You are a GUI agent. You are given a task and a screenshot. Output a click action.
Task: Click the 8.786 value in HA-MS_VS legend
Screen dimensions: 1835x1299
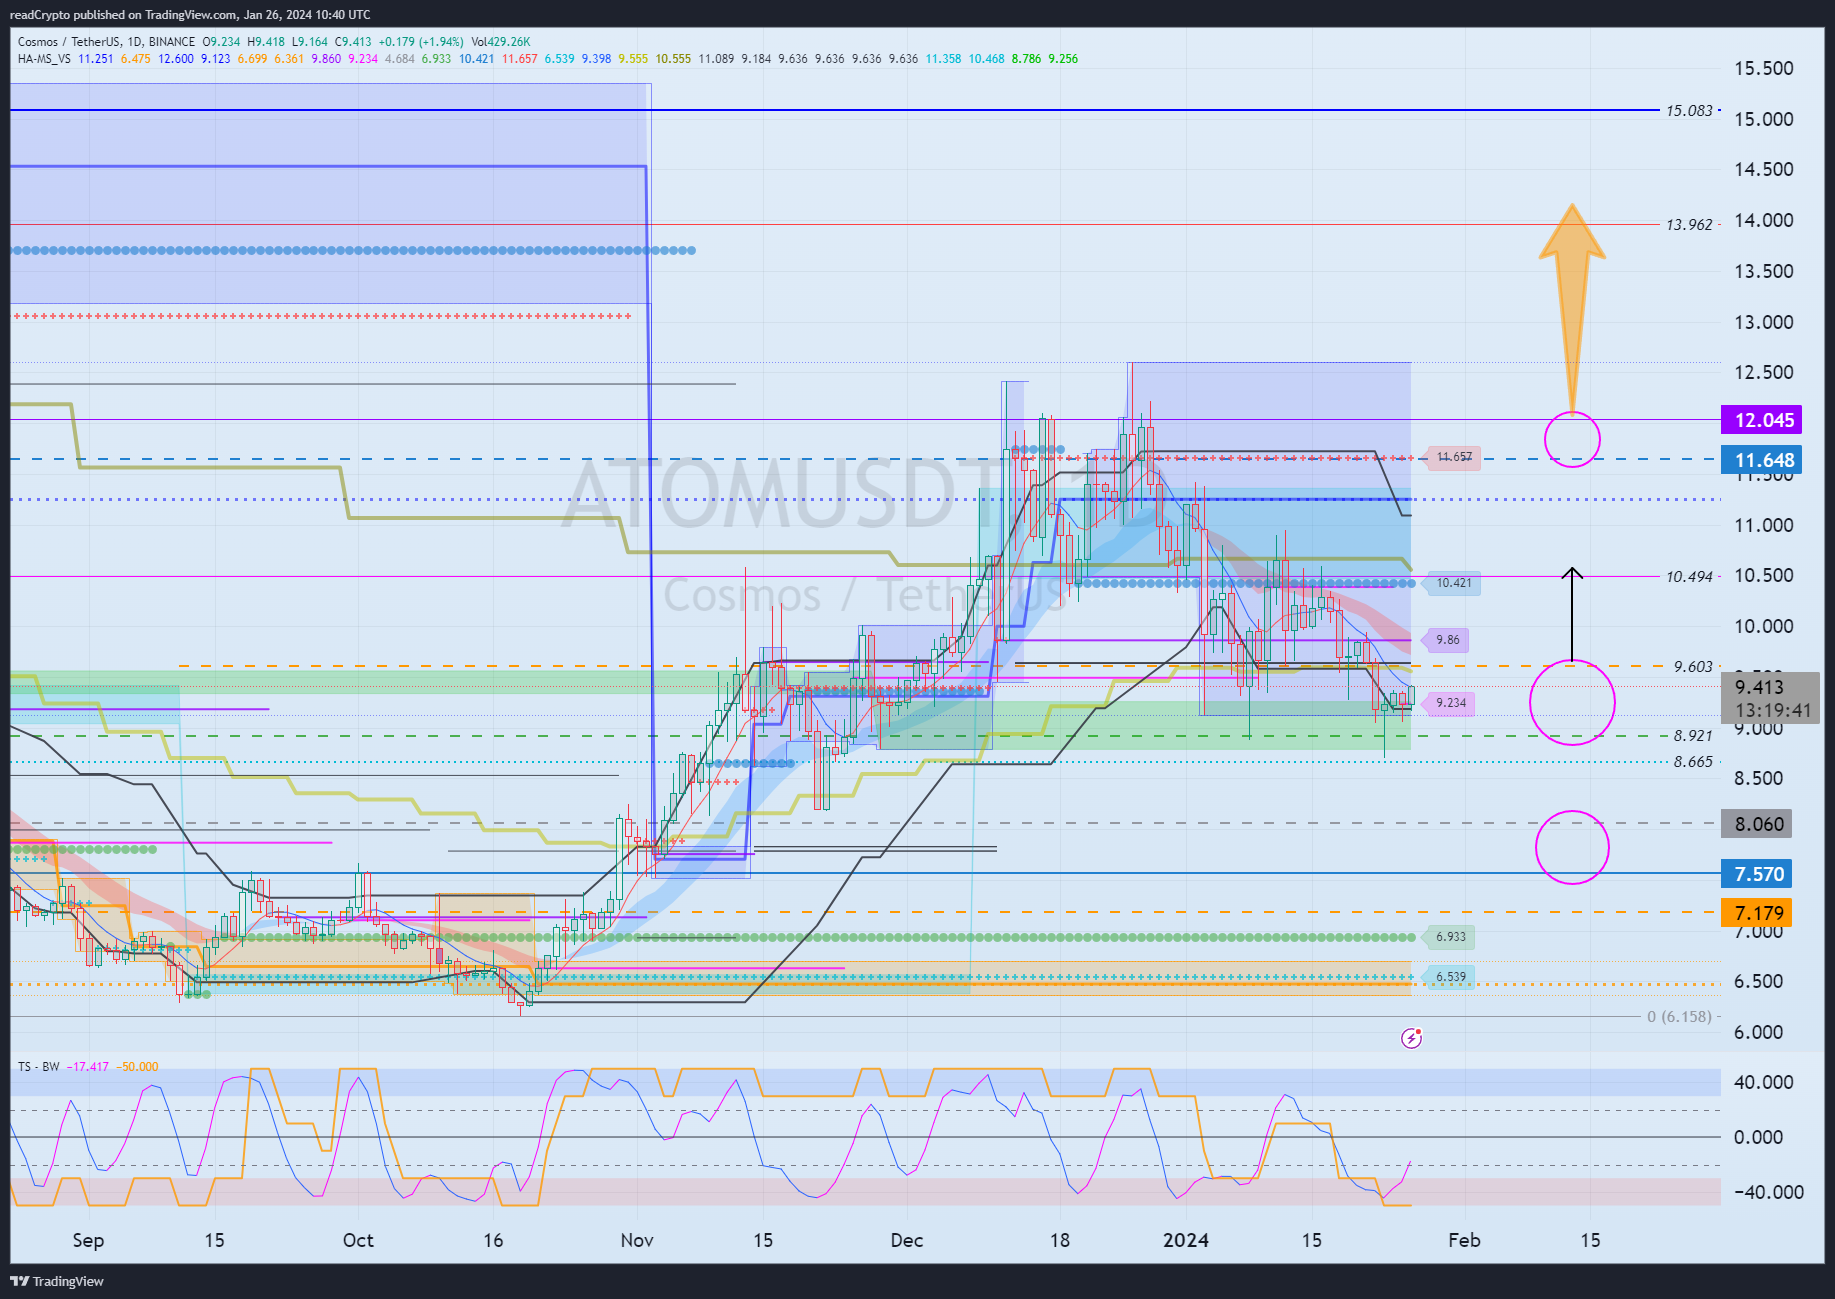pos(1026,59)
